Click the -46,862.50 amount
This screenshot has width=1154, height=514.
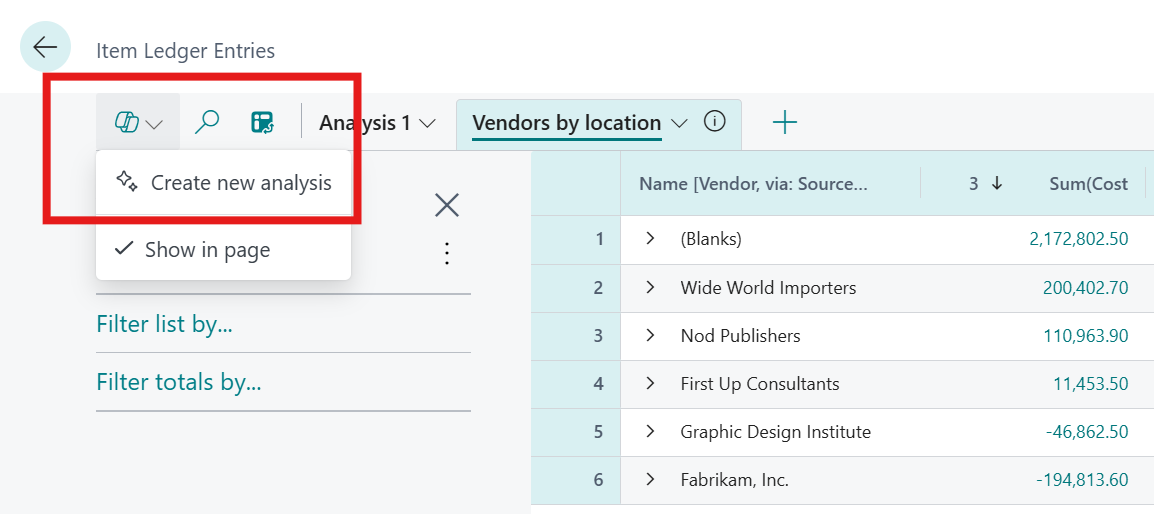click(1087, 432)
